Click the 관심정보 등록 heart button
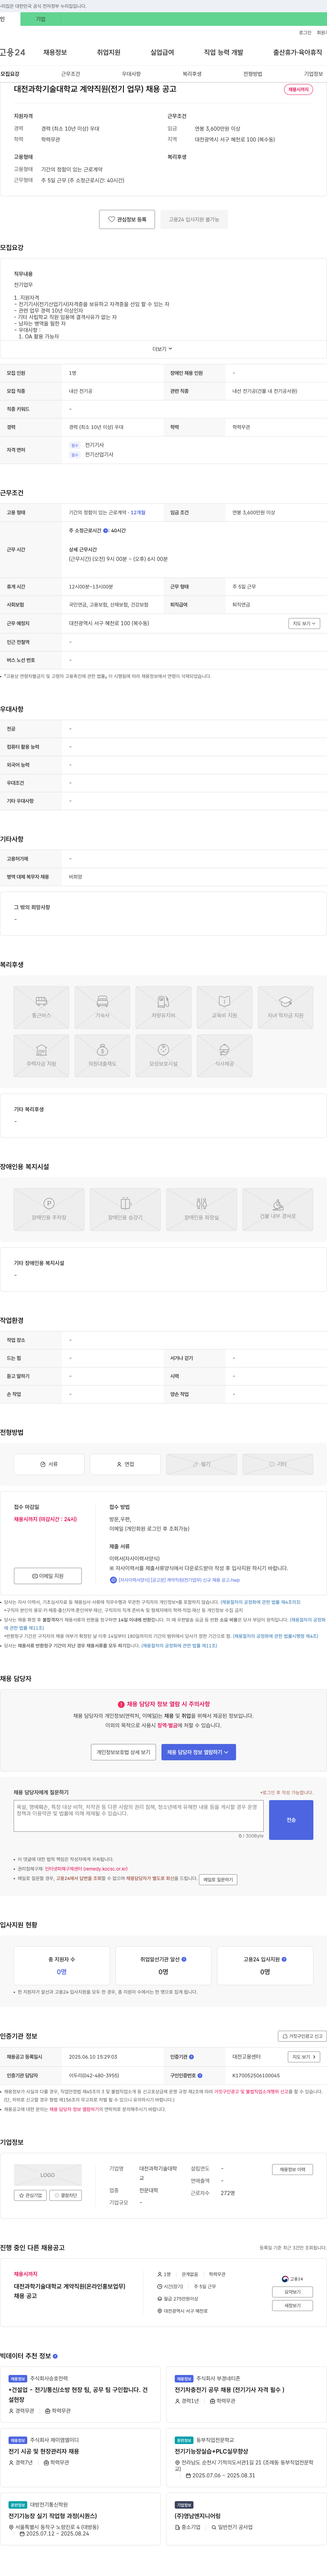The width and height of the screenshot is (327, 2576). pos(127,219)
